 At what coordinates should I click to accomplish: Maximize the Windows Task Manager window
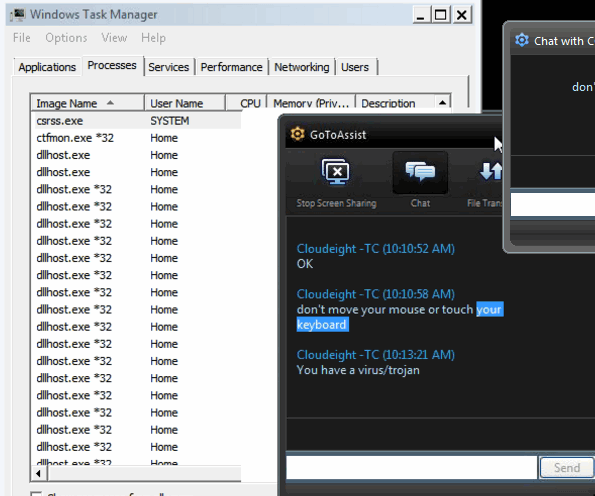441,15
